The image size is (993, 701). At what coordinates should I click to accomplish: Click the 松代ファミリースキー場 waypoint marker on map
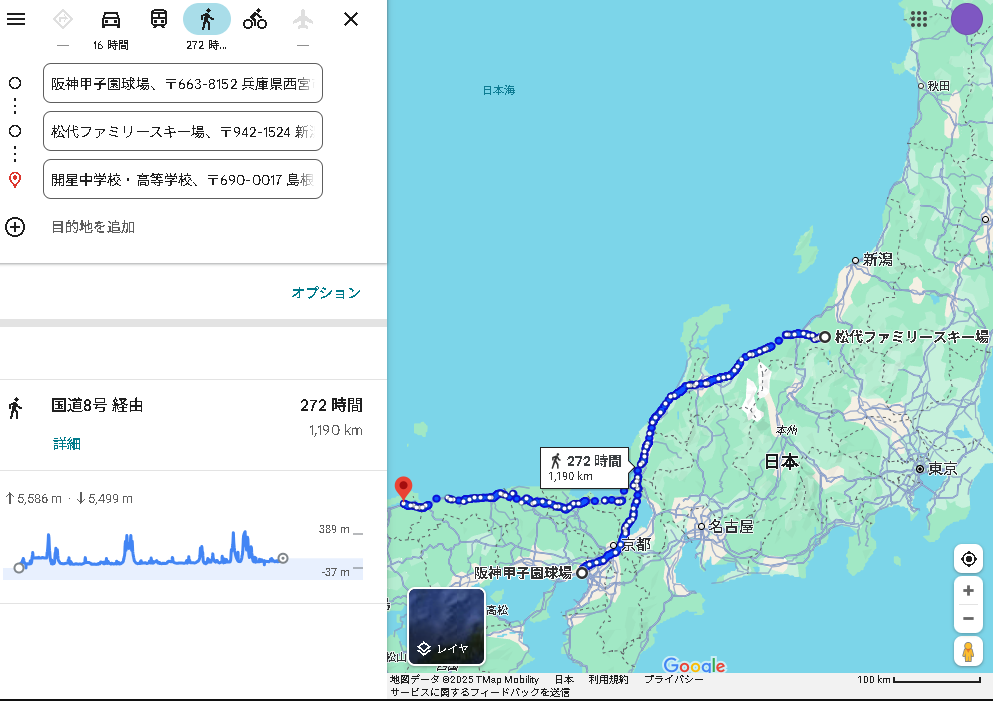pyautogui.click(x=825, y=337)
